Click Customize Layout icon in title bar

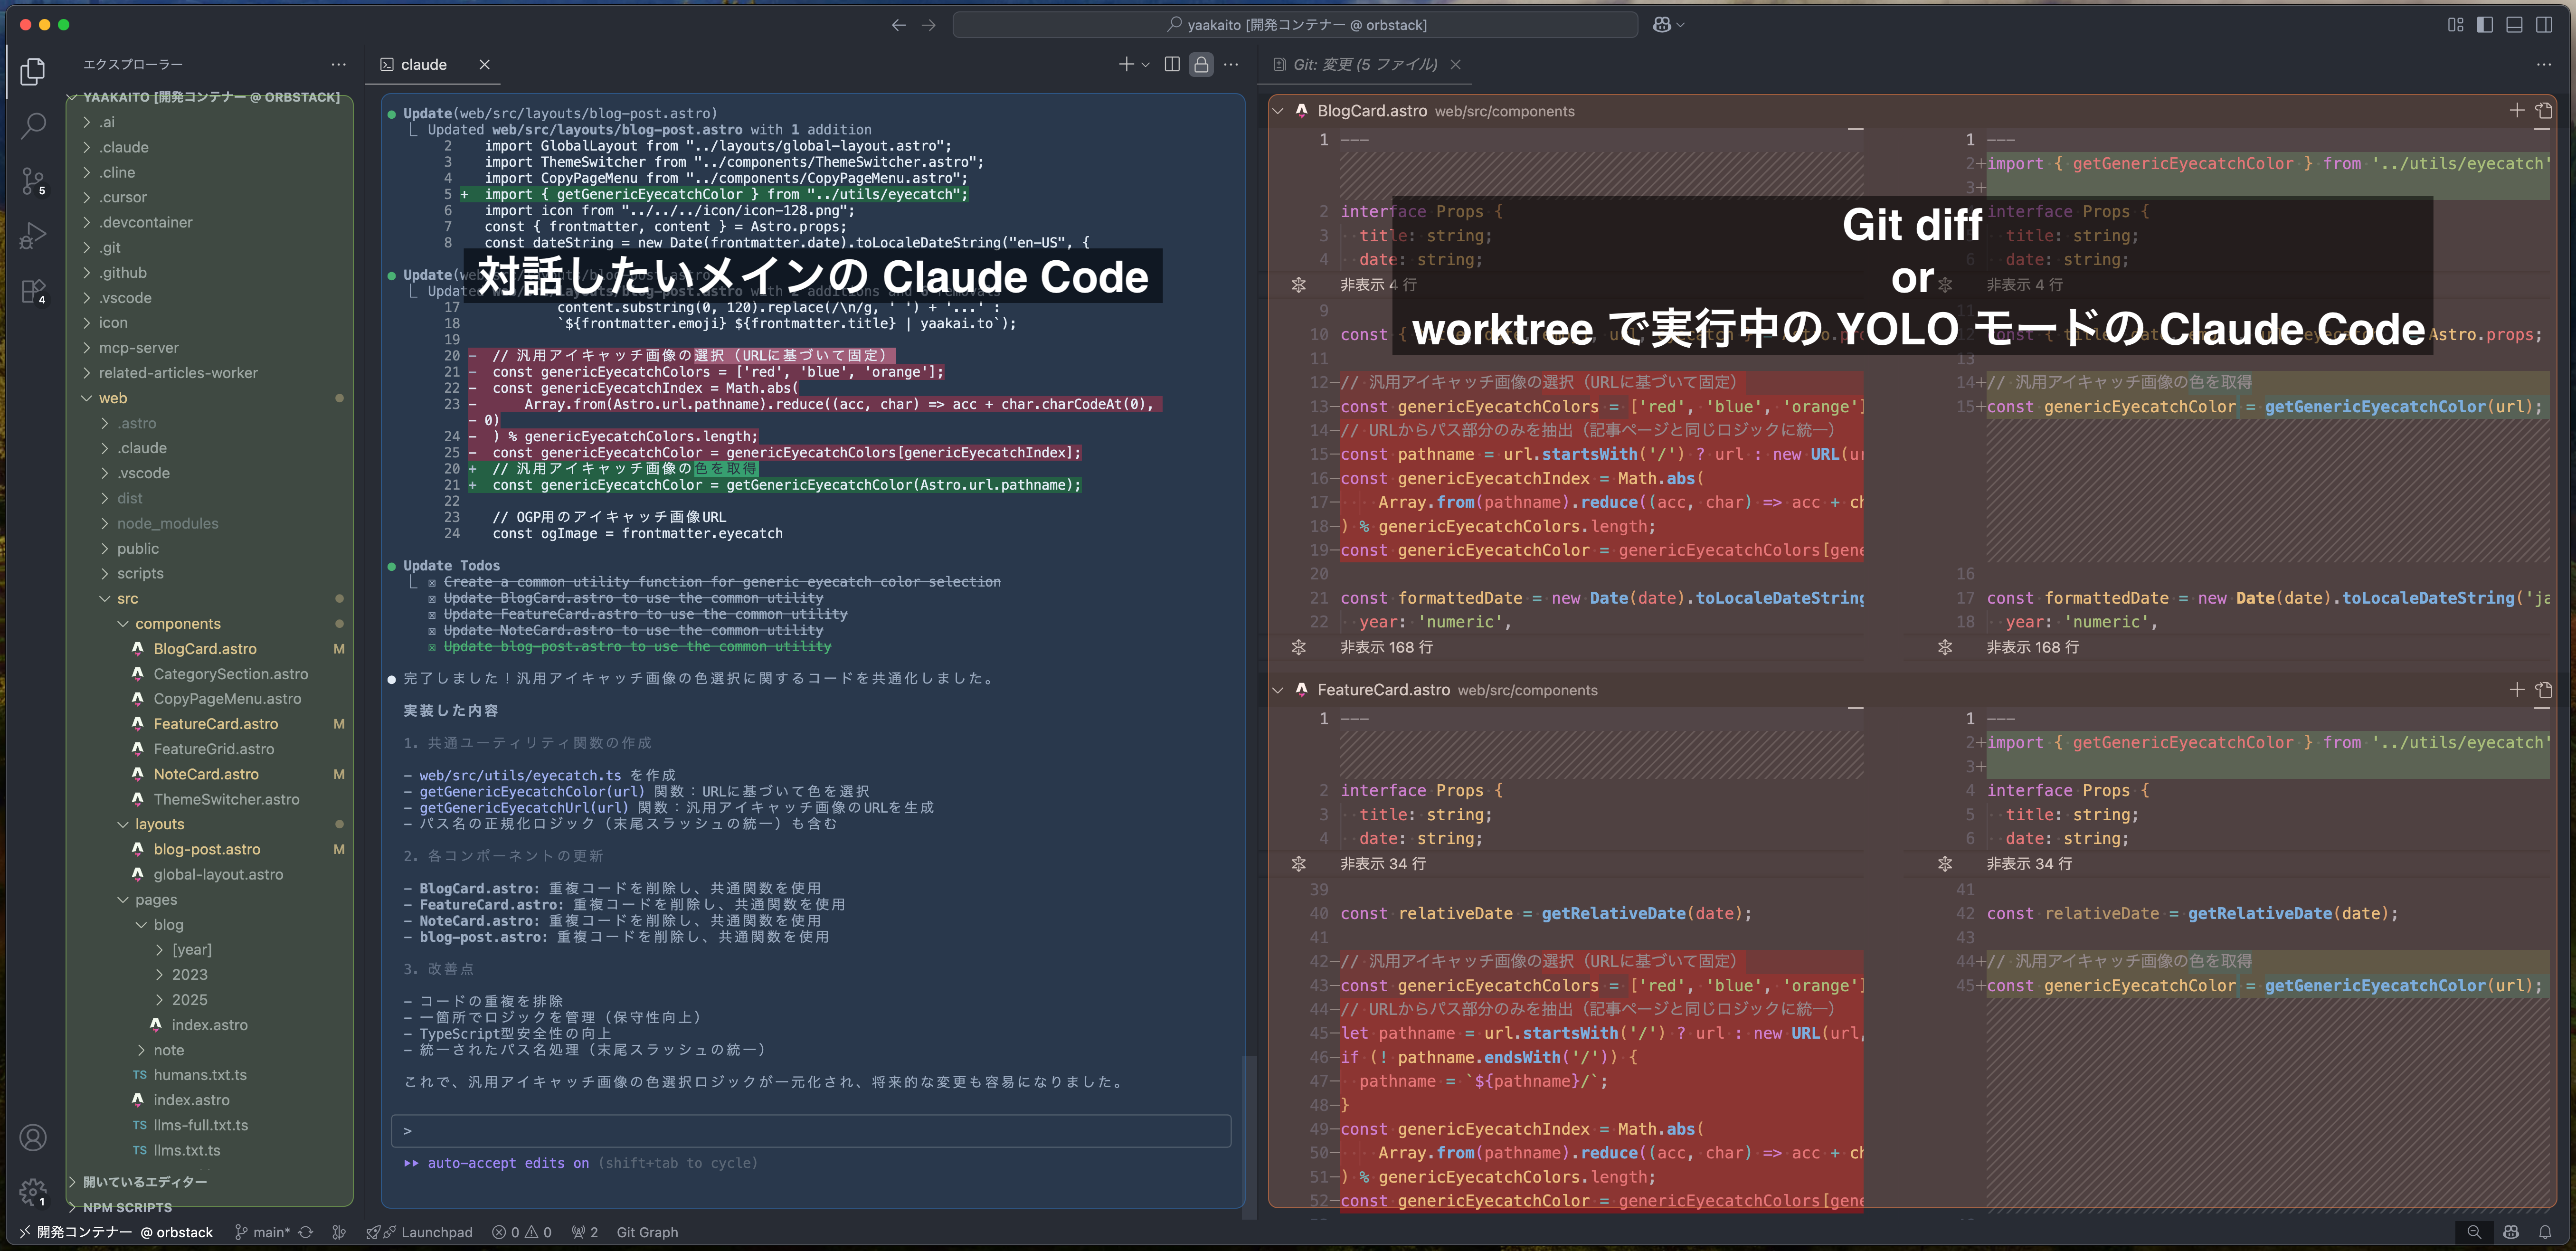2455,25
